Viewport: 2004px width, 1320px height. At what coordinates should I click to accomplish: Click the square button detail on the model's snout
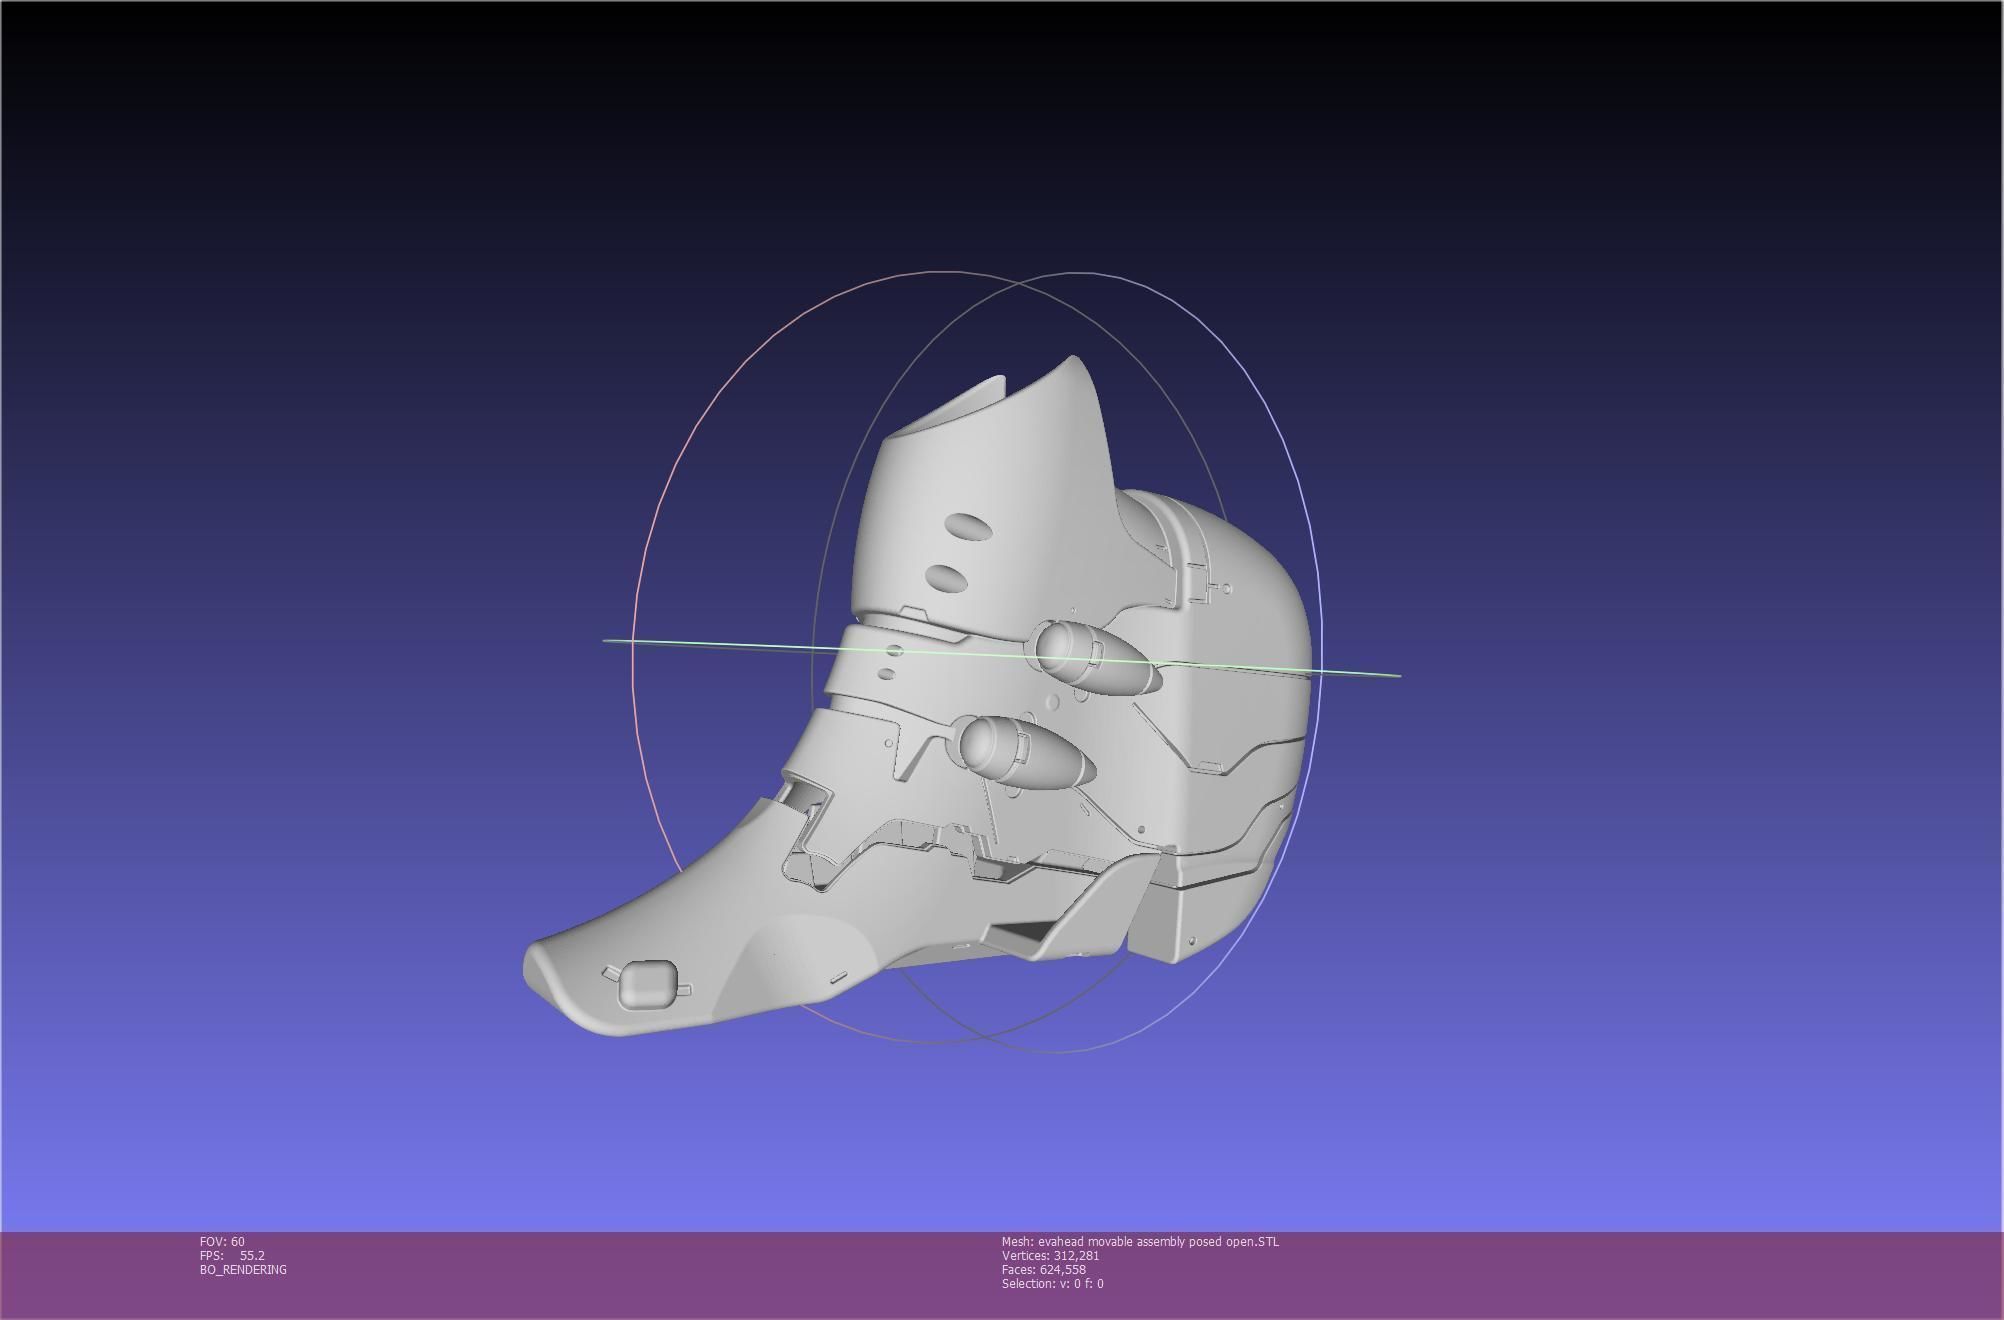647,983
